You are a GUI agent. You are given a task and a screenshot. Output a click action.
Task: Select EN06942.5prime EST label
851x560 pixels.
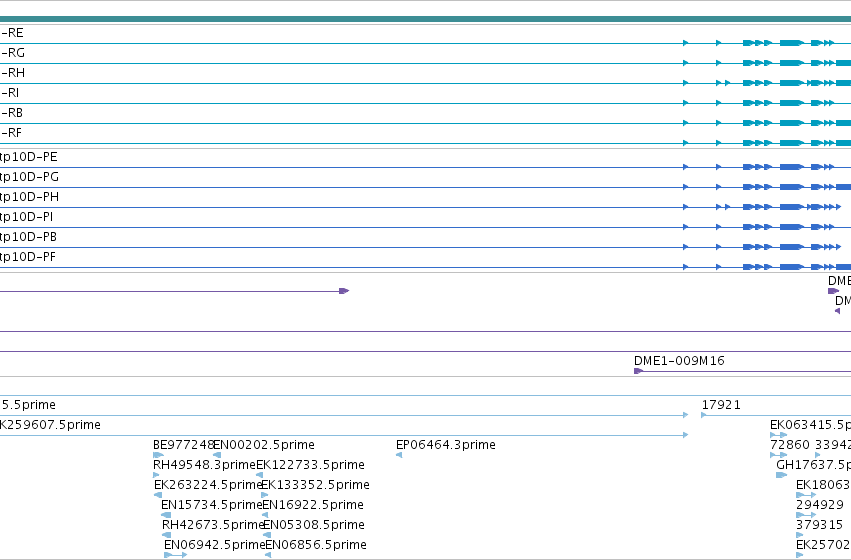point(215,545)
